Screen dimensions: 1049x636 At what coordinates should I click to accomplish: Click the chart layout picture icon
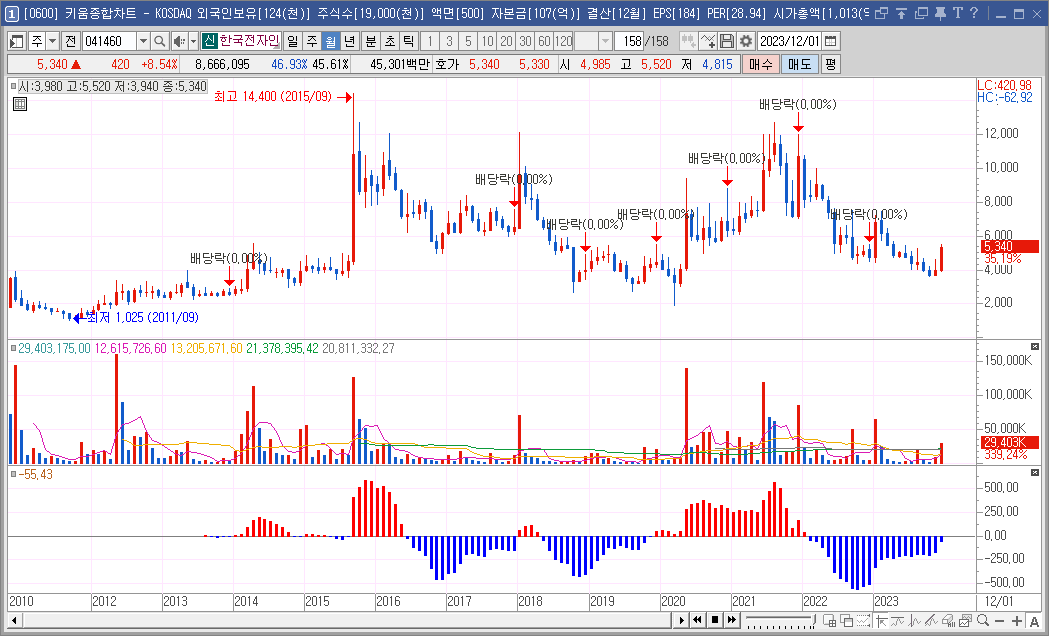pyautogui.click(x=965, y=621)
